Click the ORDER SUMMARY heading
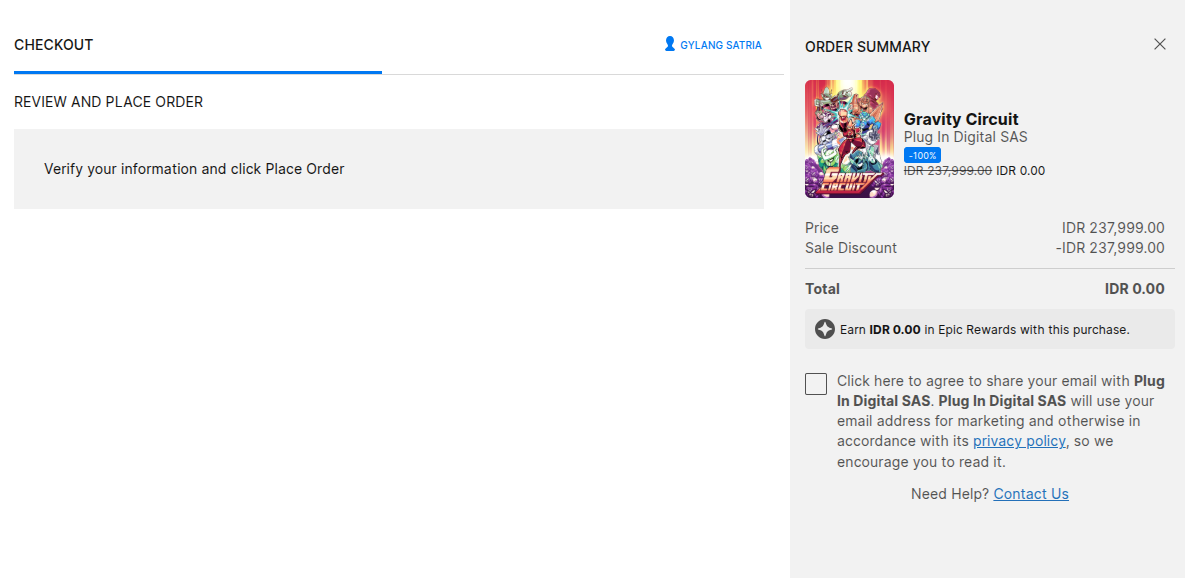Viewport: 1185px width, 578px height. pyautogui.click(x=867, y=47)
